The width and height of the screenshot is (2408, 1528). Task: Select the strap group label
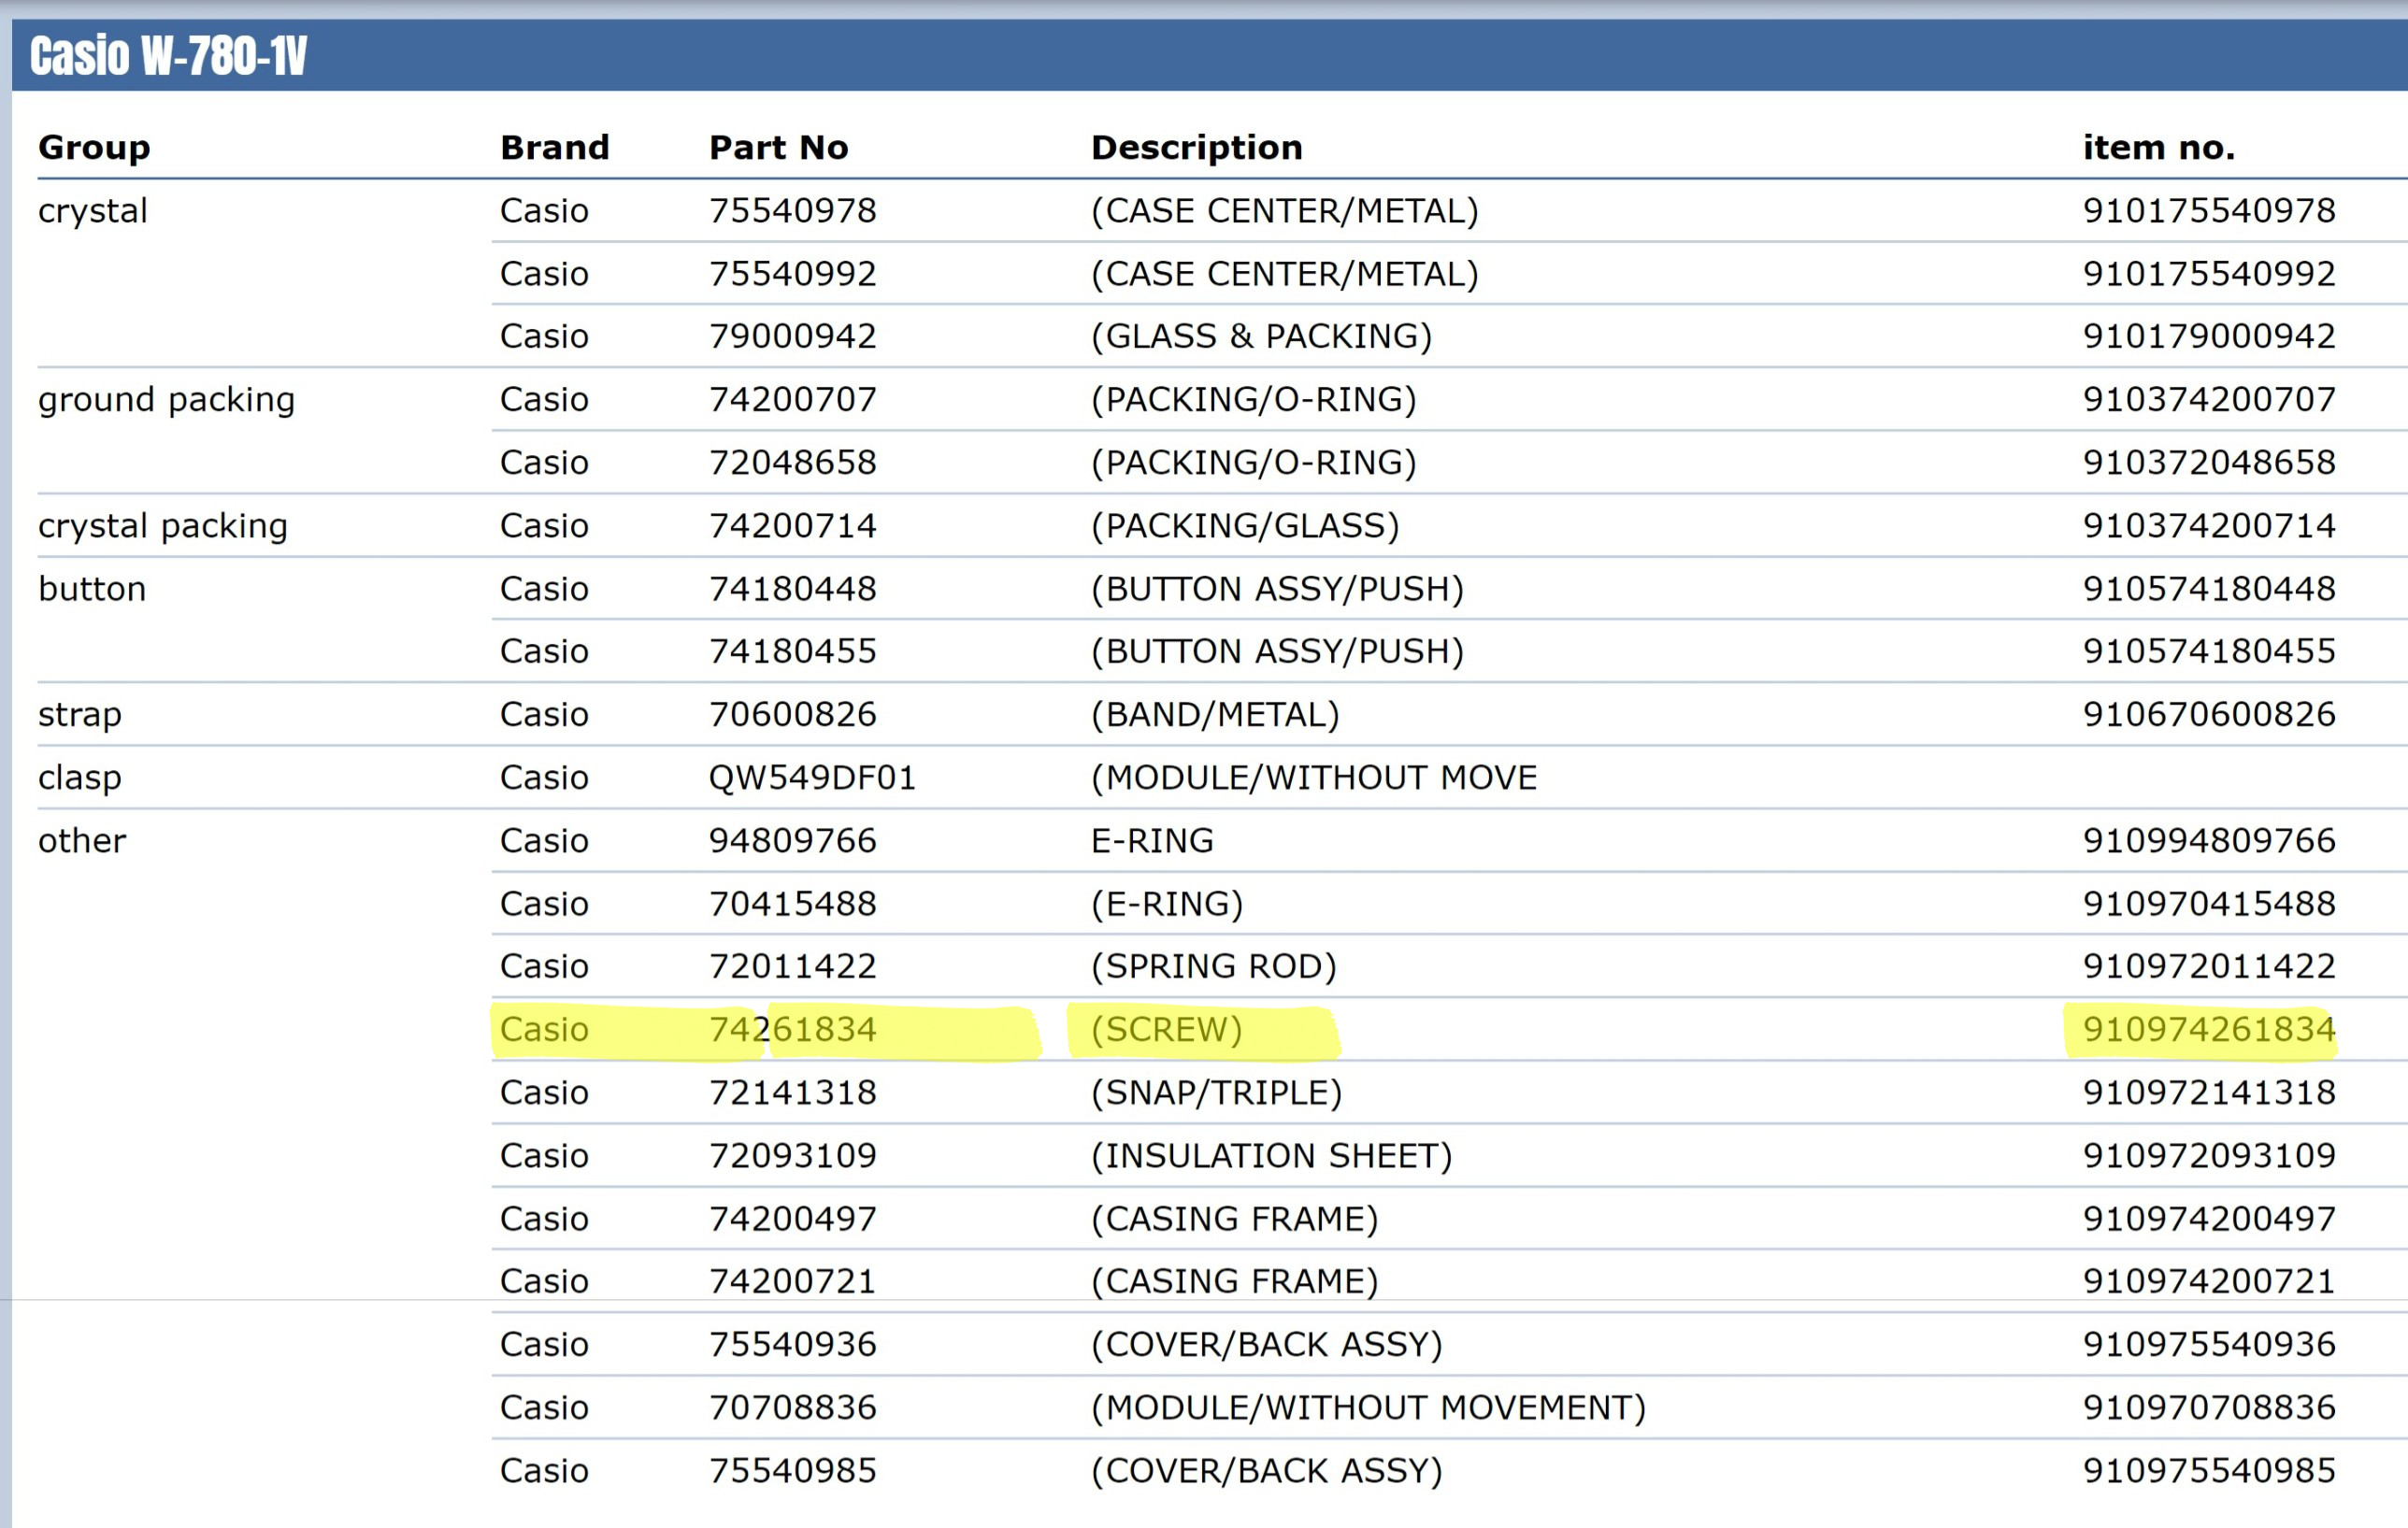point(80,716)
